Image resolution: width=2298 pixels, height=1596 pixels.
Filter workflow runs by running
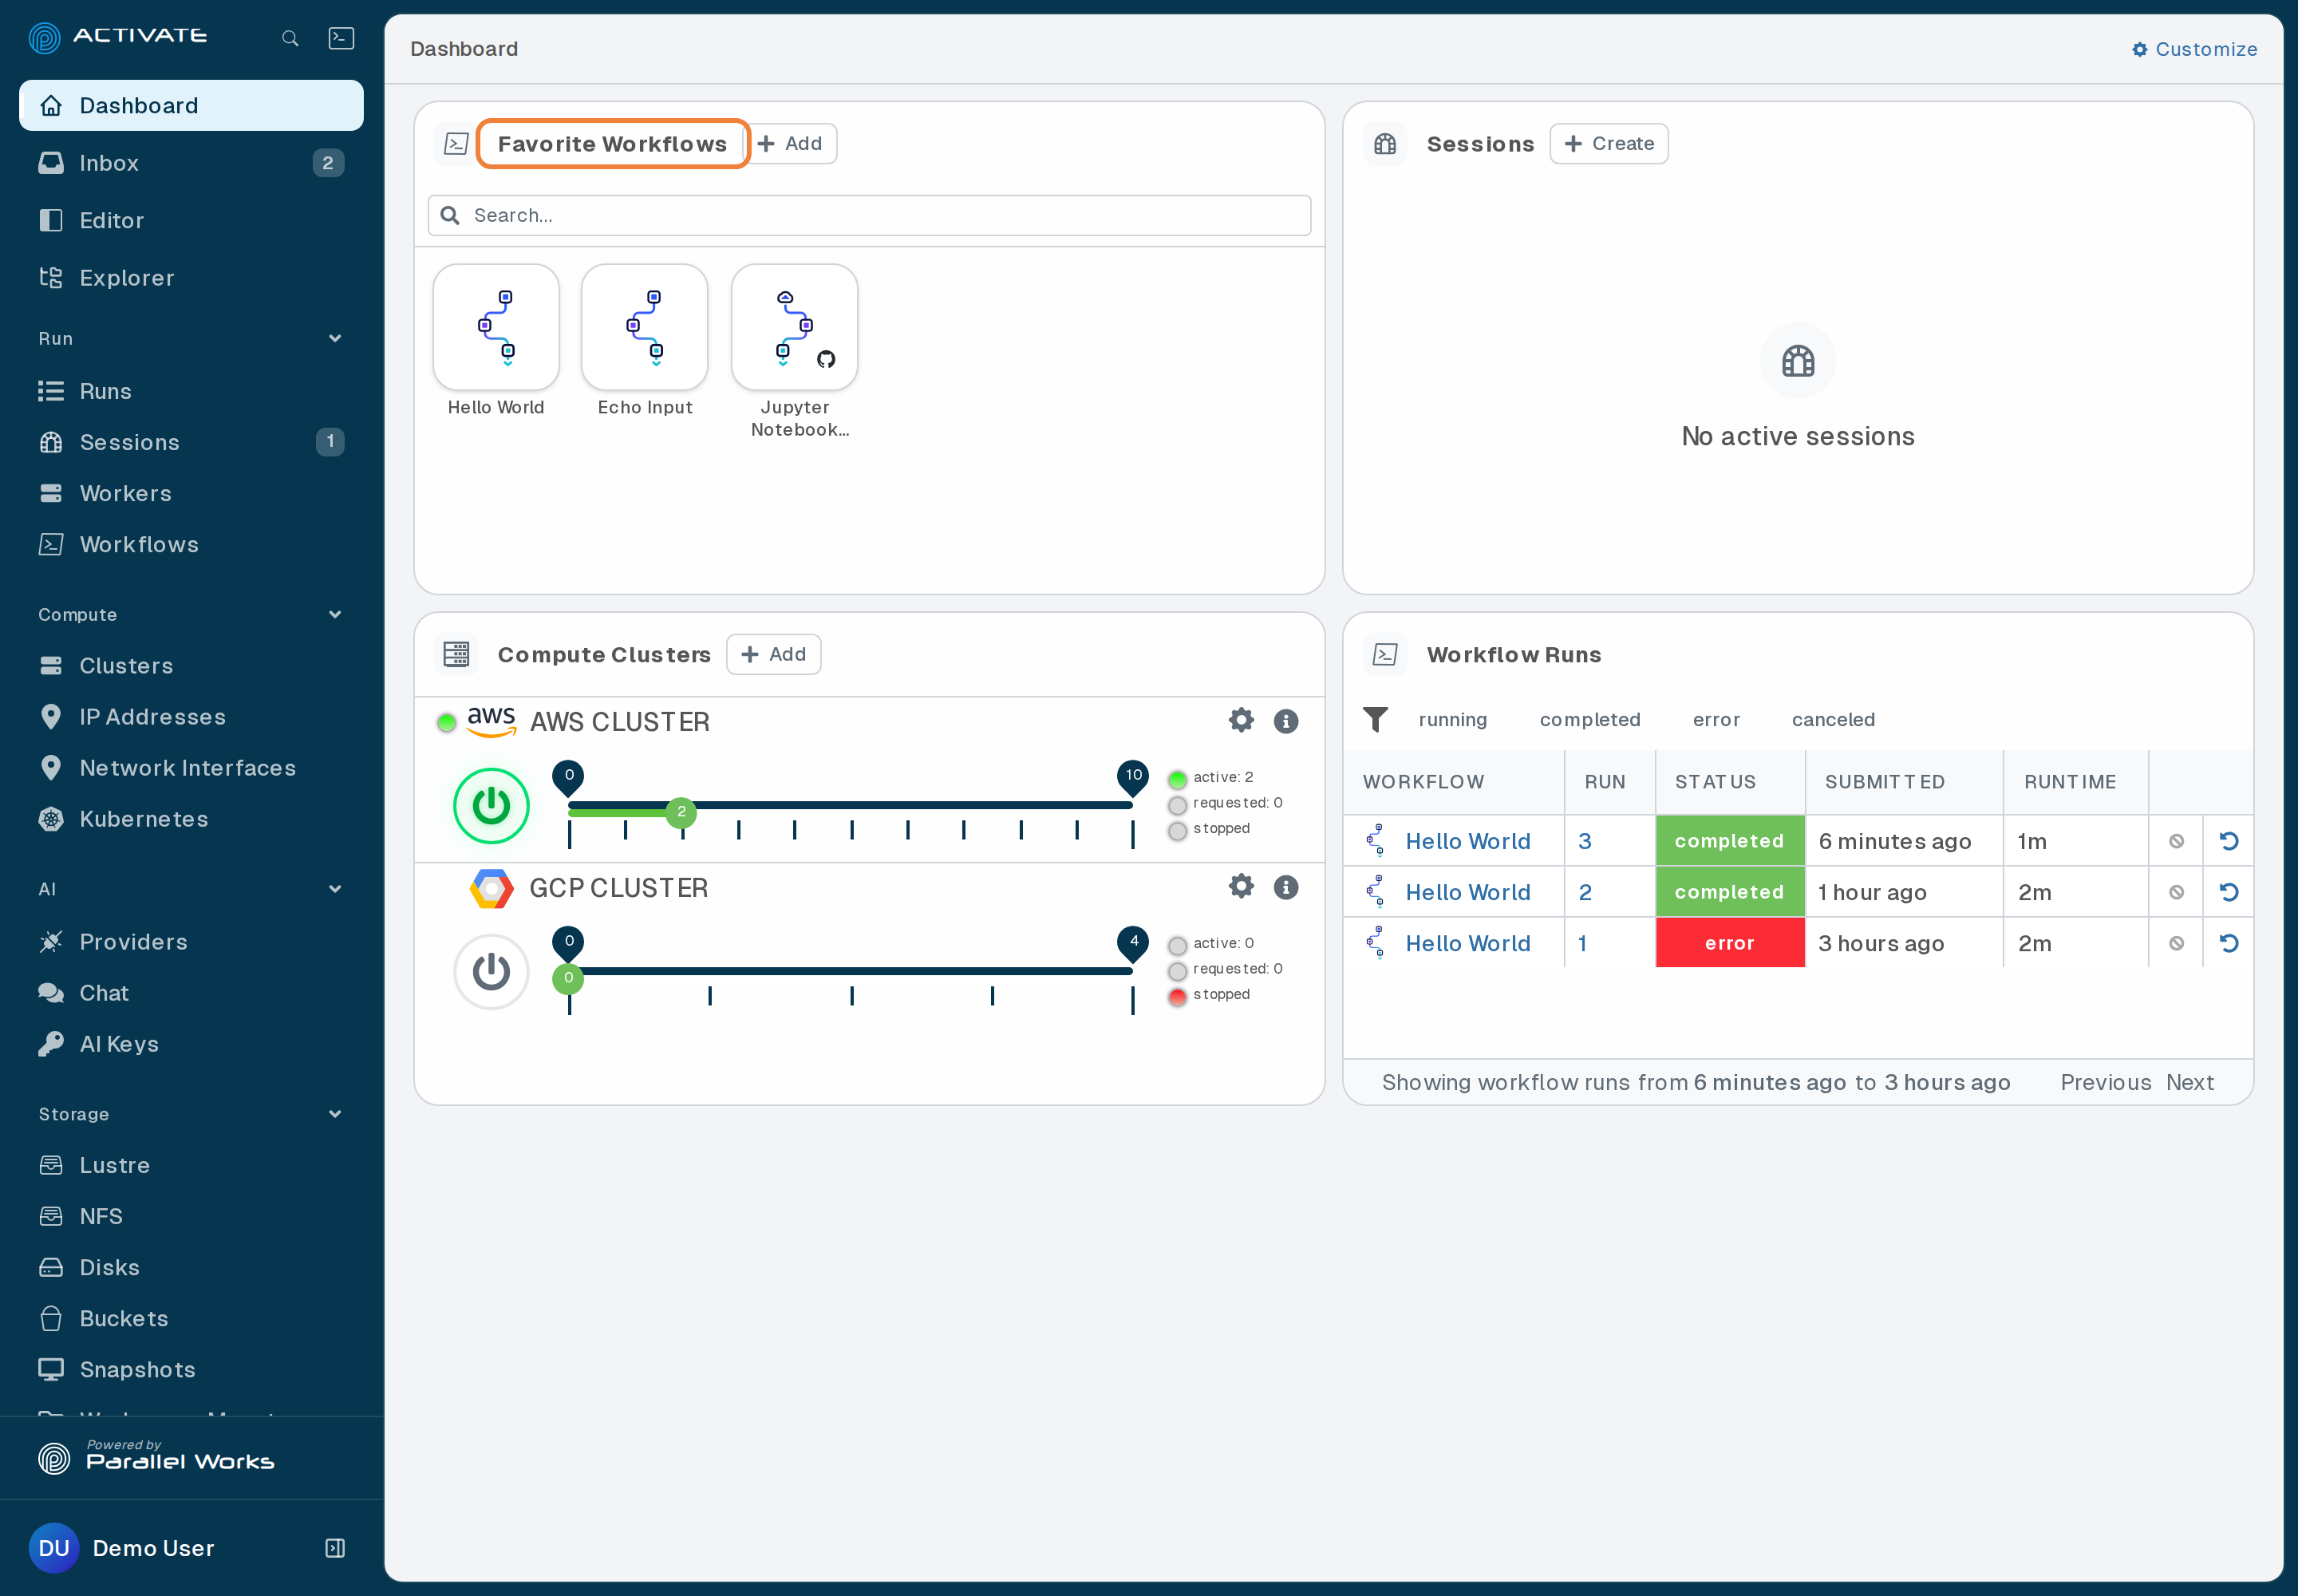[x=1453, y=719]
